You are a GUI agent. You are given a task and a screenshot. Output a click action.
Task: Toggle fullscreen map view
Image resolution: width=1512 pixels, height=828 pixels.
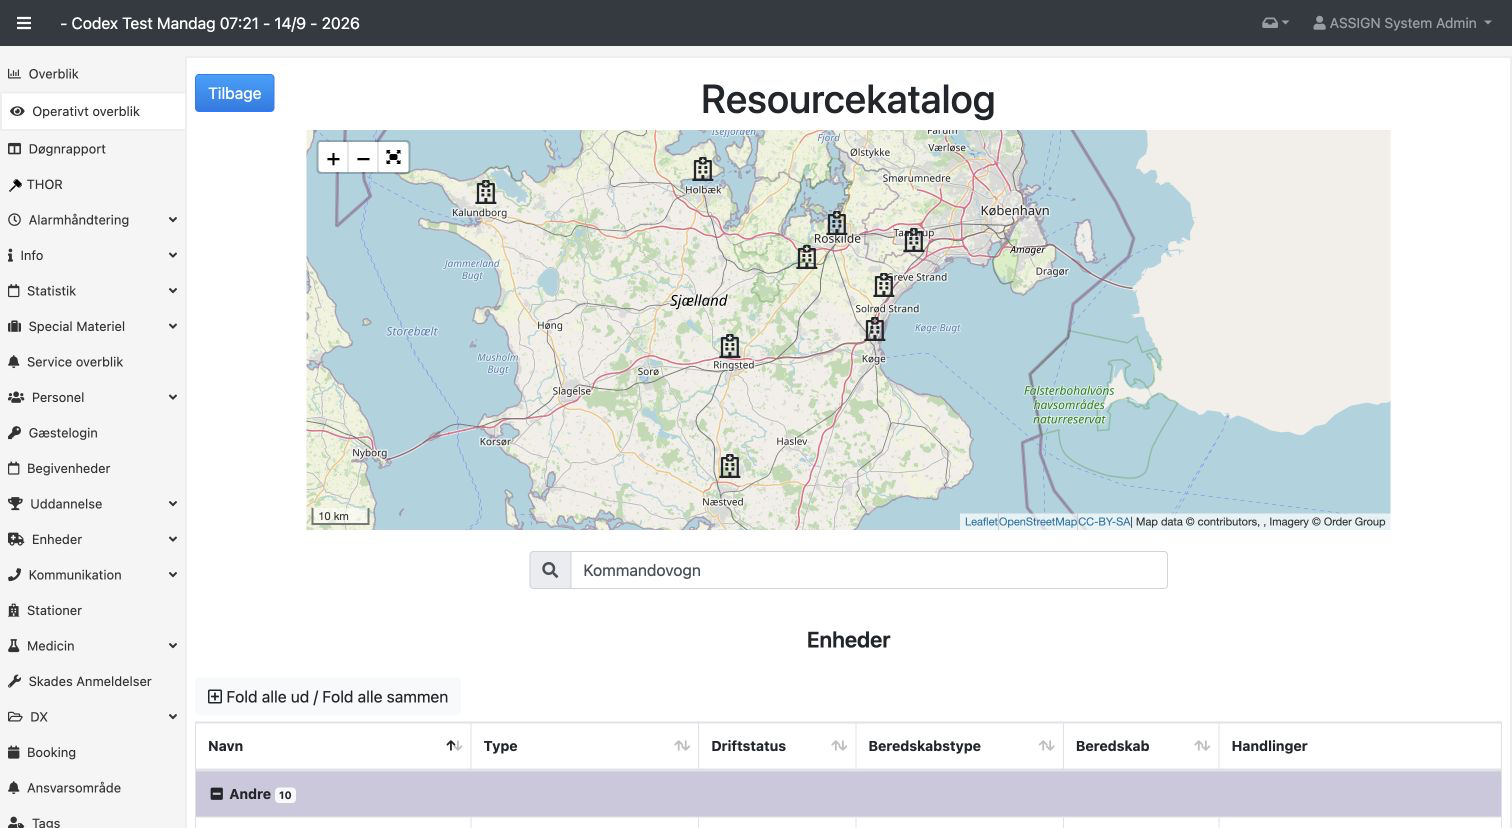coord(394,157)
